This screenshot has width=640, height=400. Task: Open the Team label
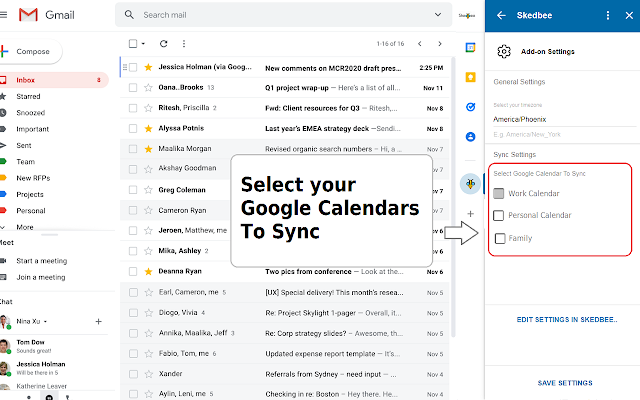(25, 162)
